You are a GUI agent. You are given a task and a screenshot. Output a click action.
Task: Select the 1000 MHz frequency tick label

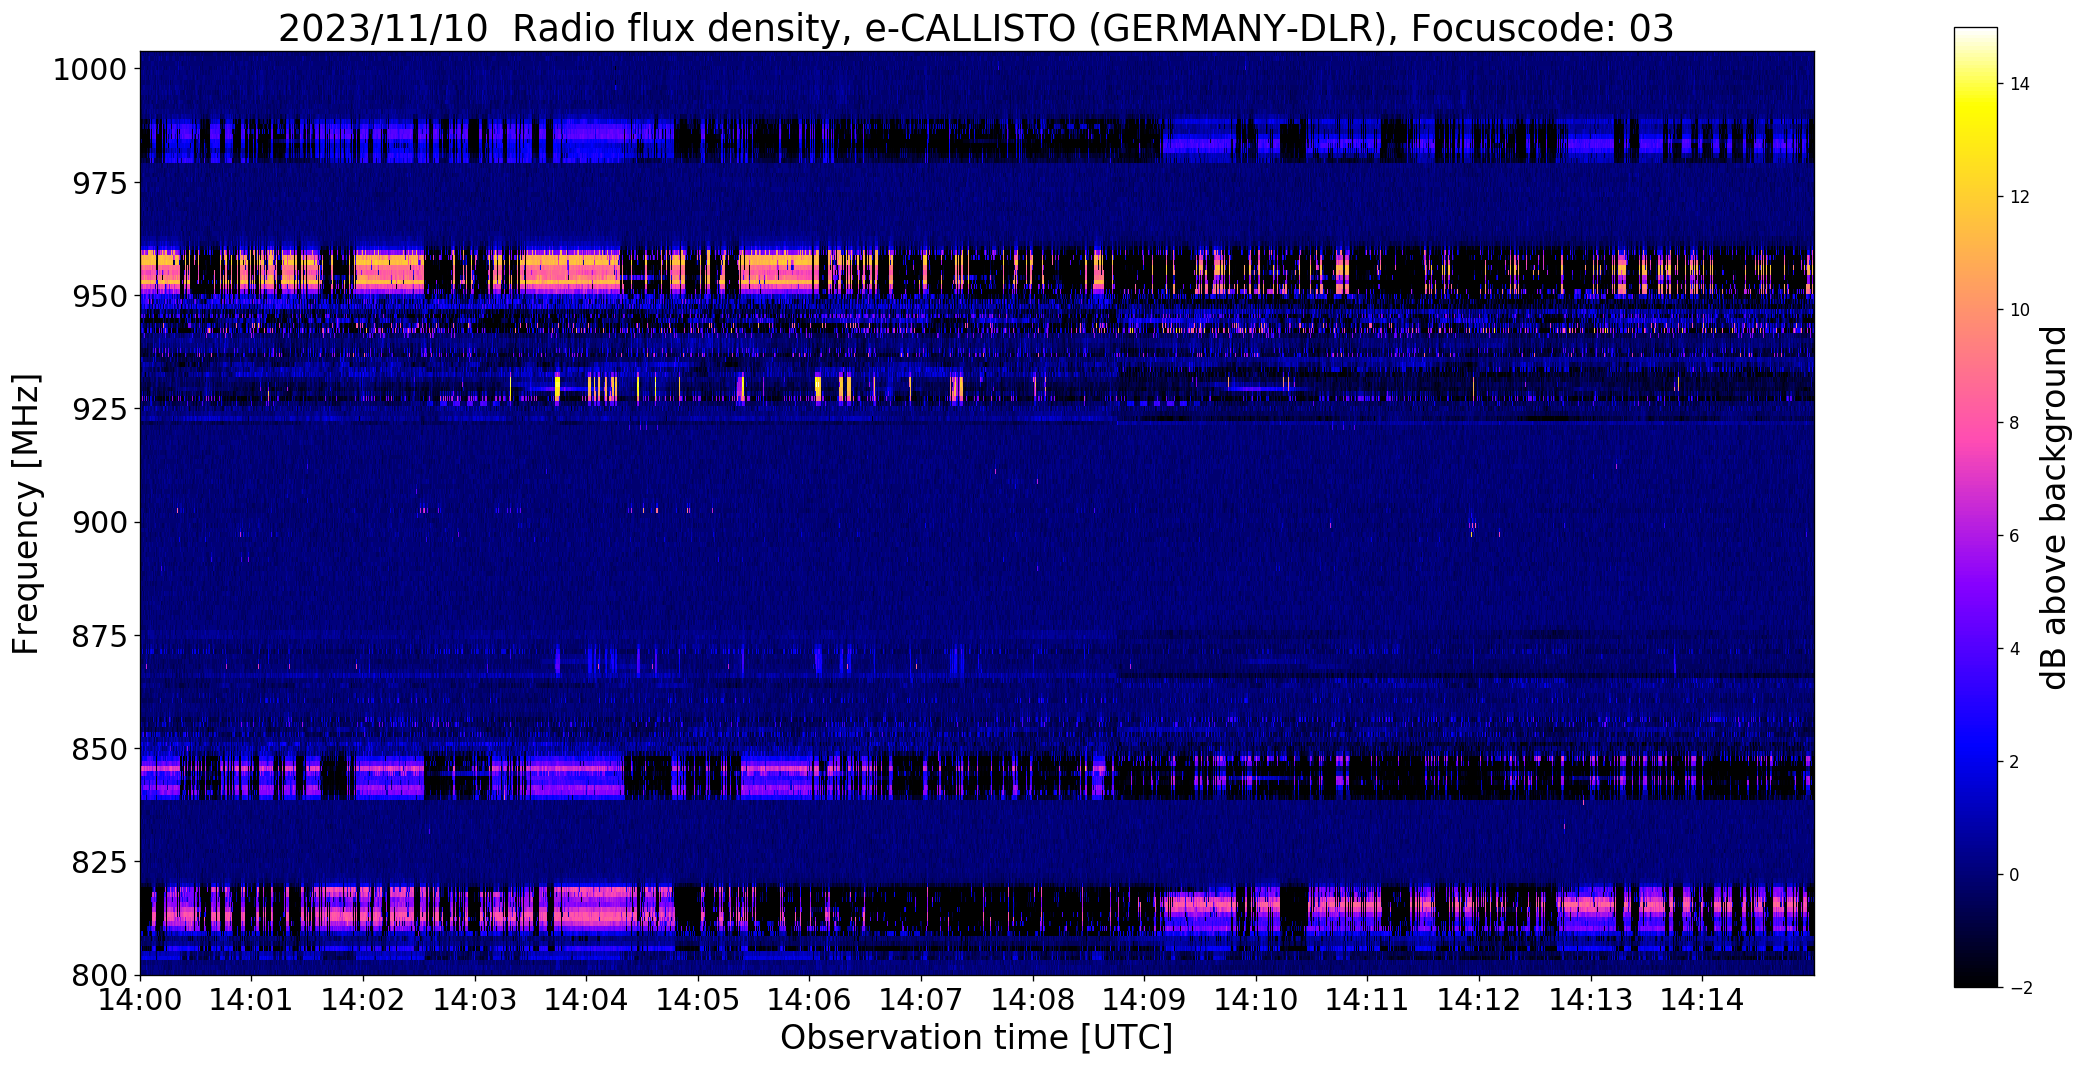pos(90,70)
